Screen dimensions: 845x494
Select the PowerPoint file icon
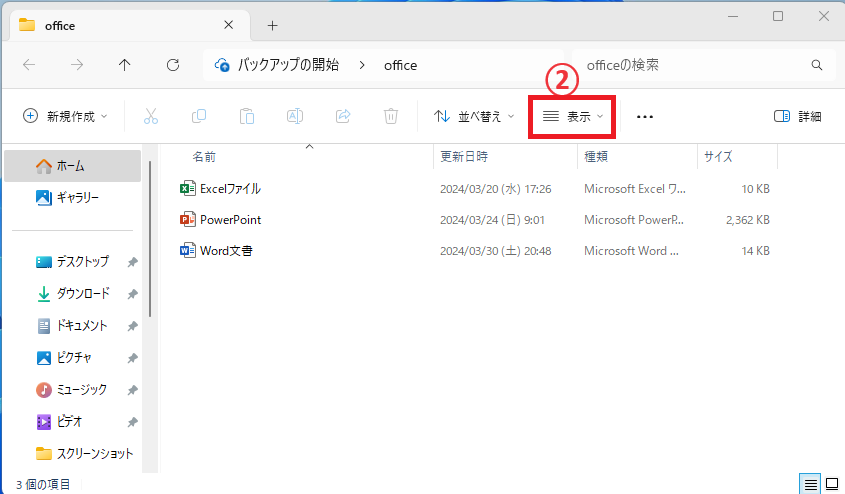point(188,219)
